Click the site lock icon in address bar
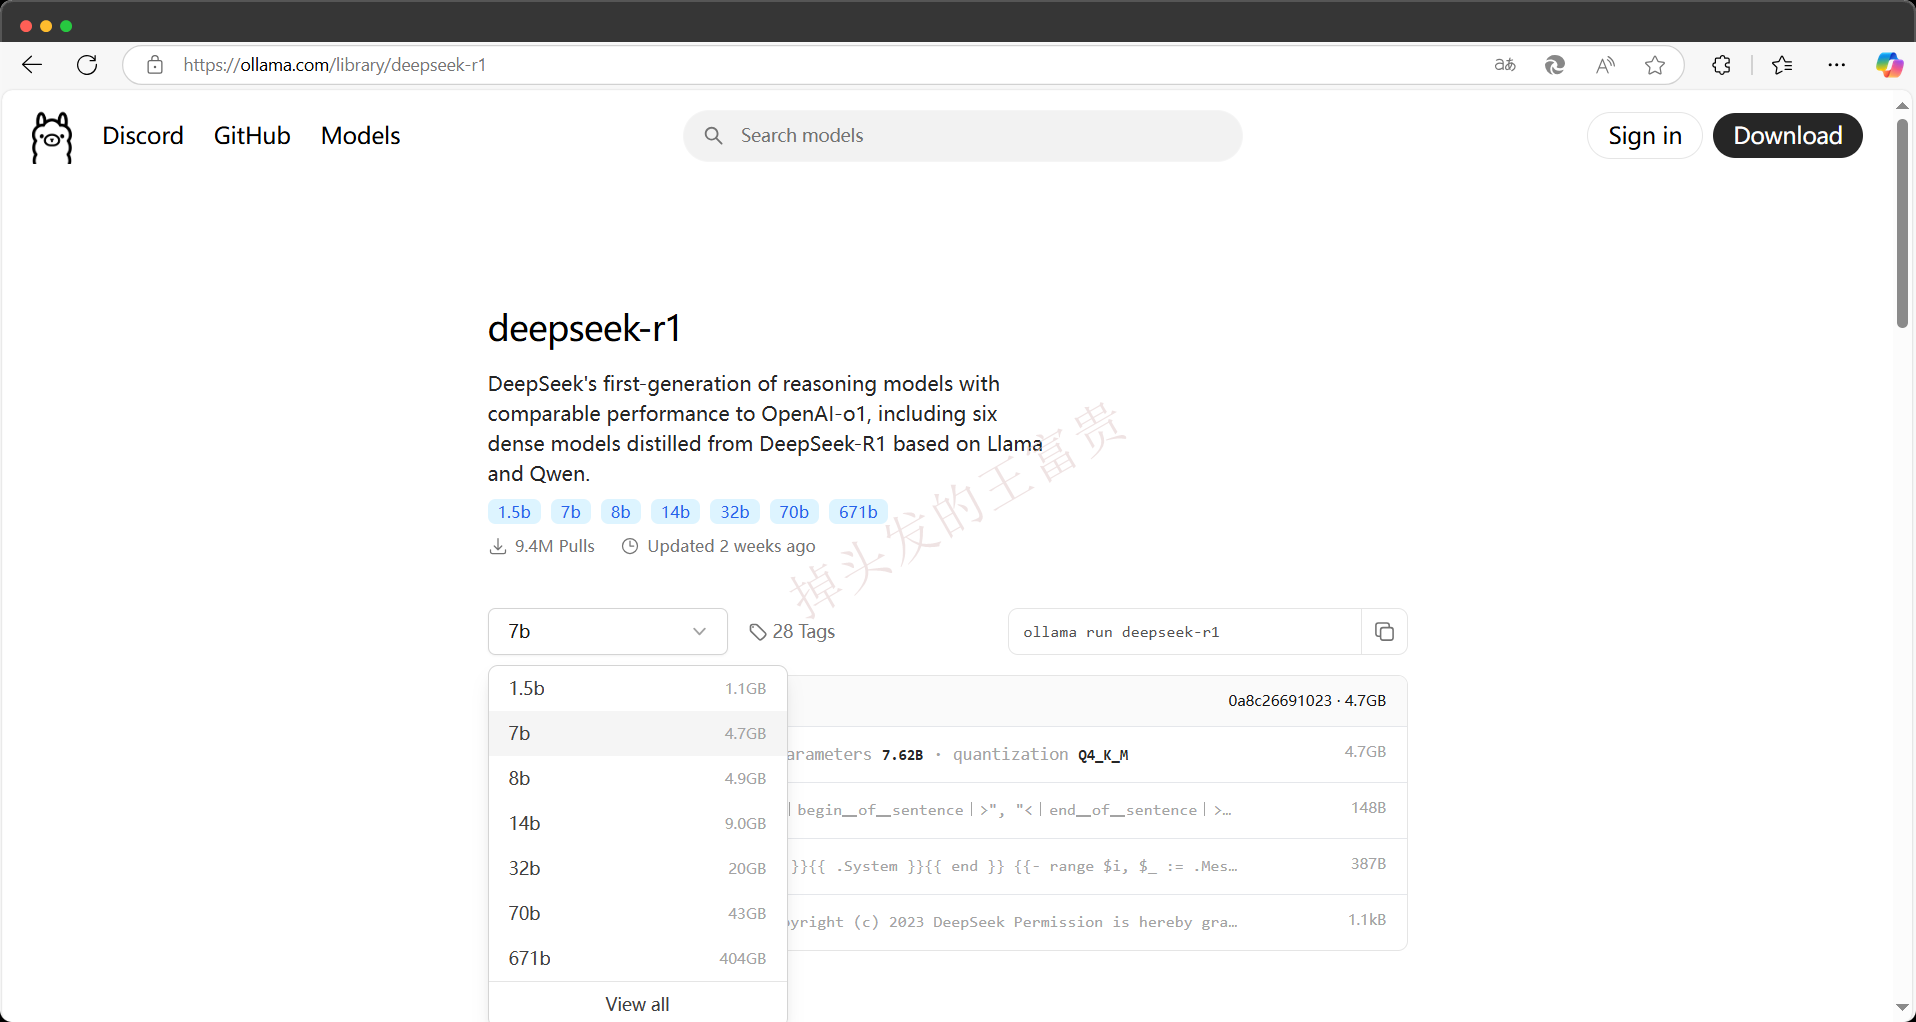Screen dimensions: 1916x1022 tap(155, 65)
